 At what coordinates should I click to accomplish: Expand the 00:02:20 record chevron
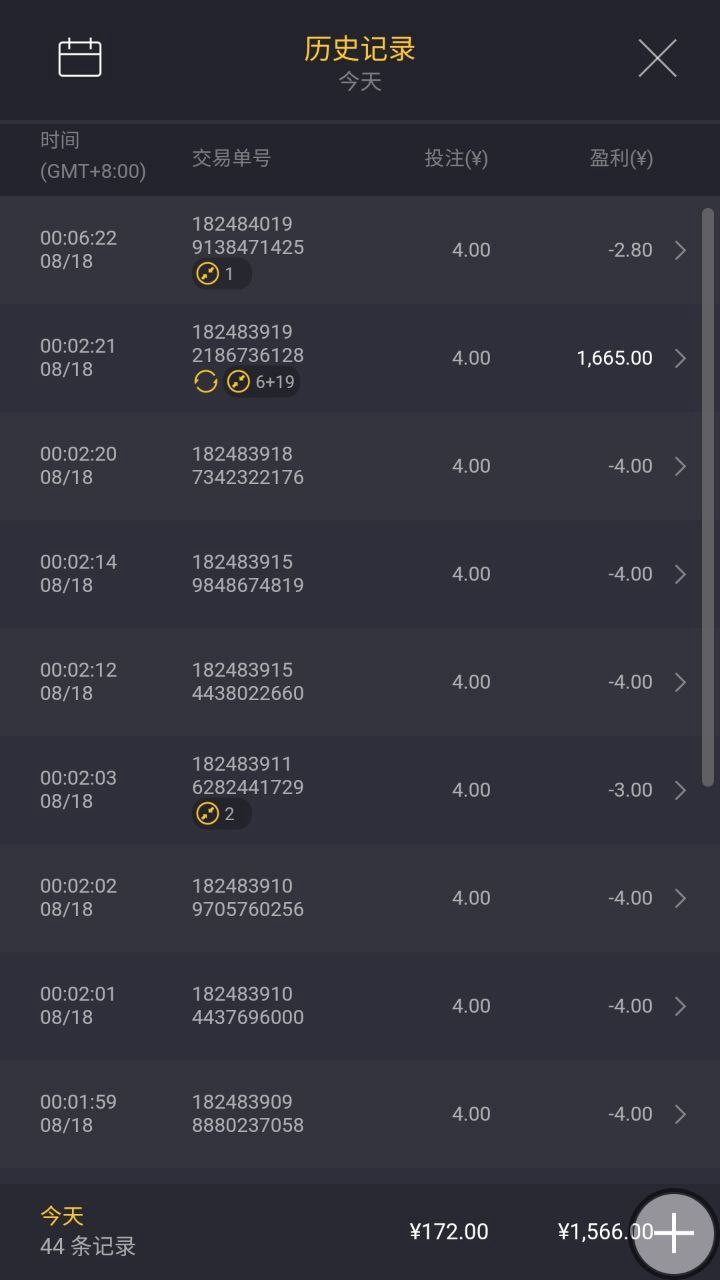click(x=680, y=466)
